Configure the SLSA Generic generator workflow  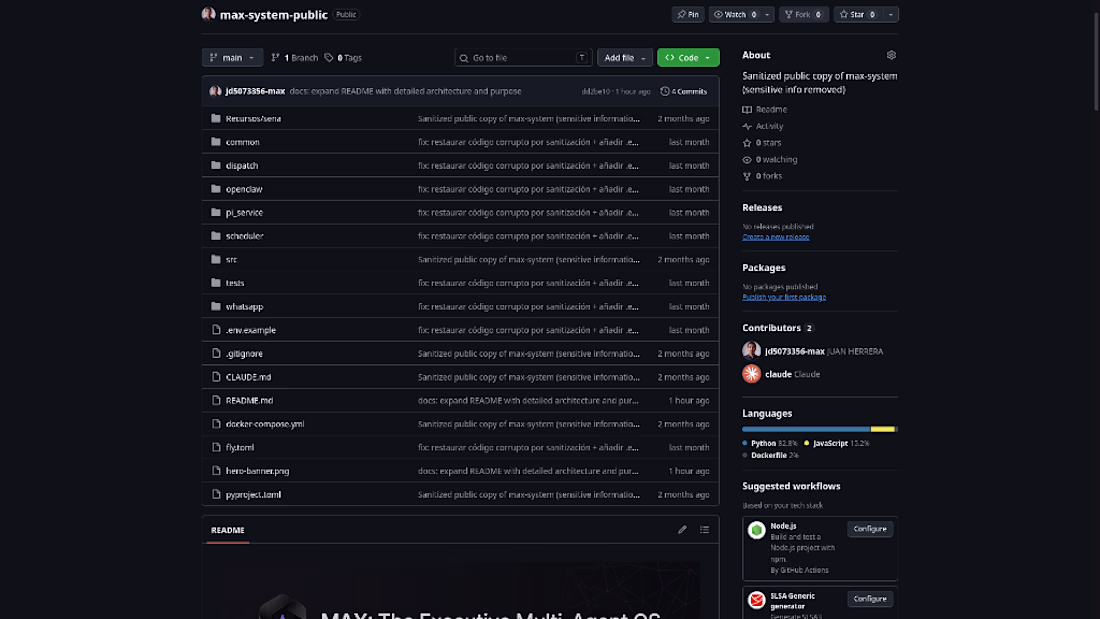(x=870, y=599)
